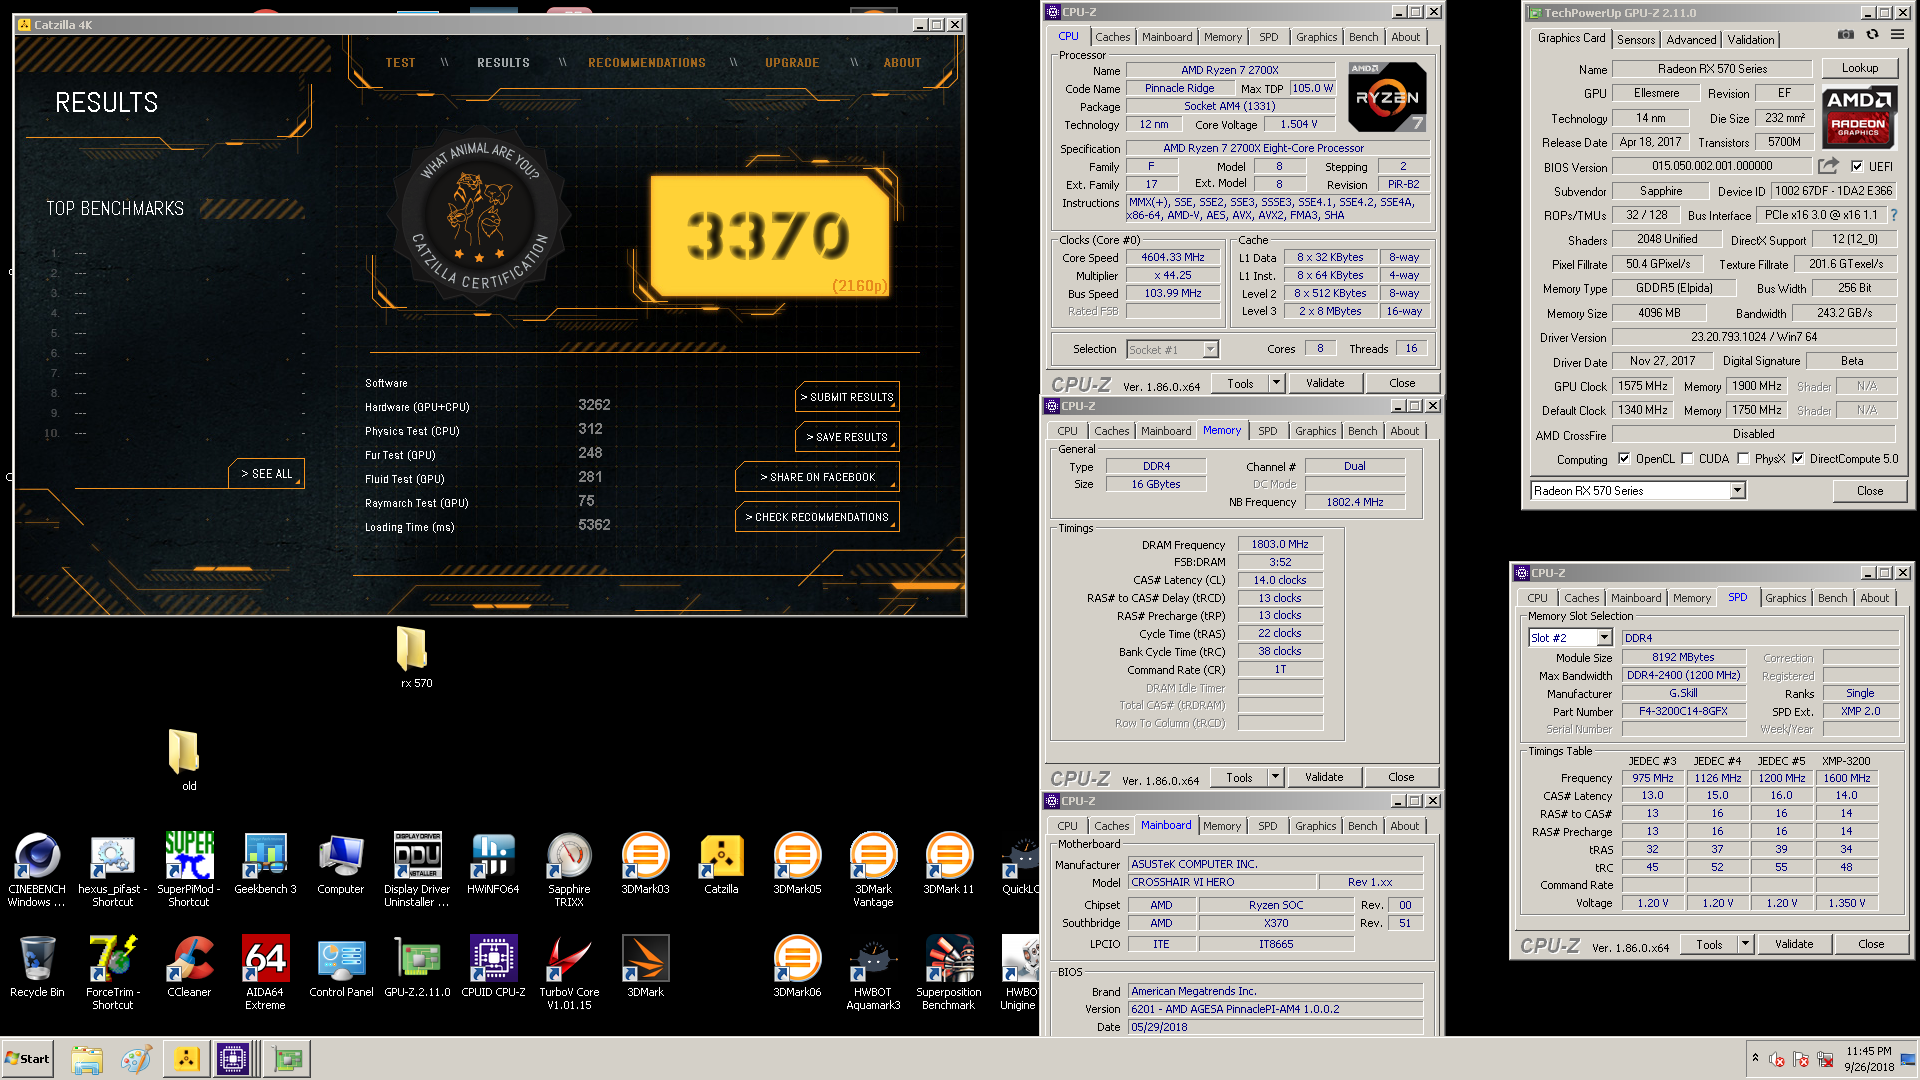The width and height of the screenshot is (1920, 1080).
Task: Open Tools dropdown arrow in top CPU-Z window
Action: tap(1276, 383)
